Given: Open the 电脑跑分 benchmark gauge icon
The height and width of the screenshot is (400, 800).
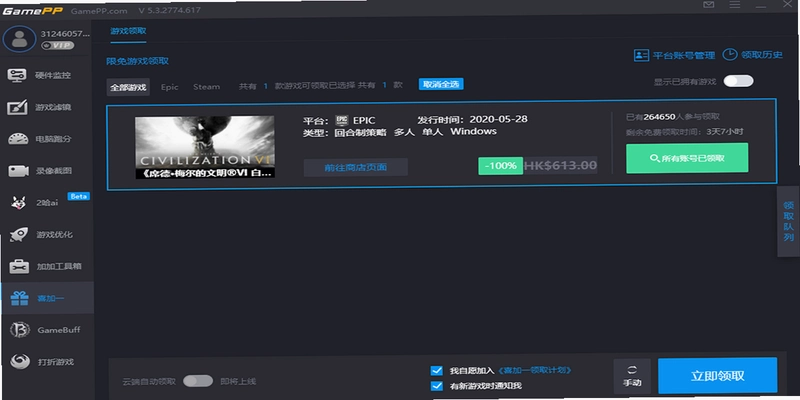Looking at the screenshot, I should (18, 139).
